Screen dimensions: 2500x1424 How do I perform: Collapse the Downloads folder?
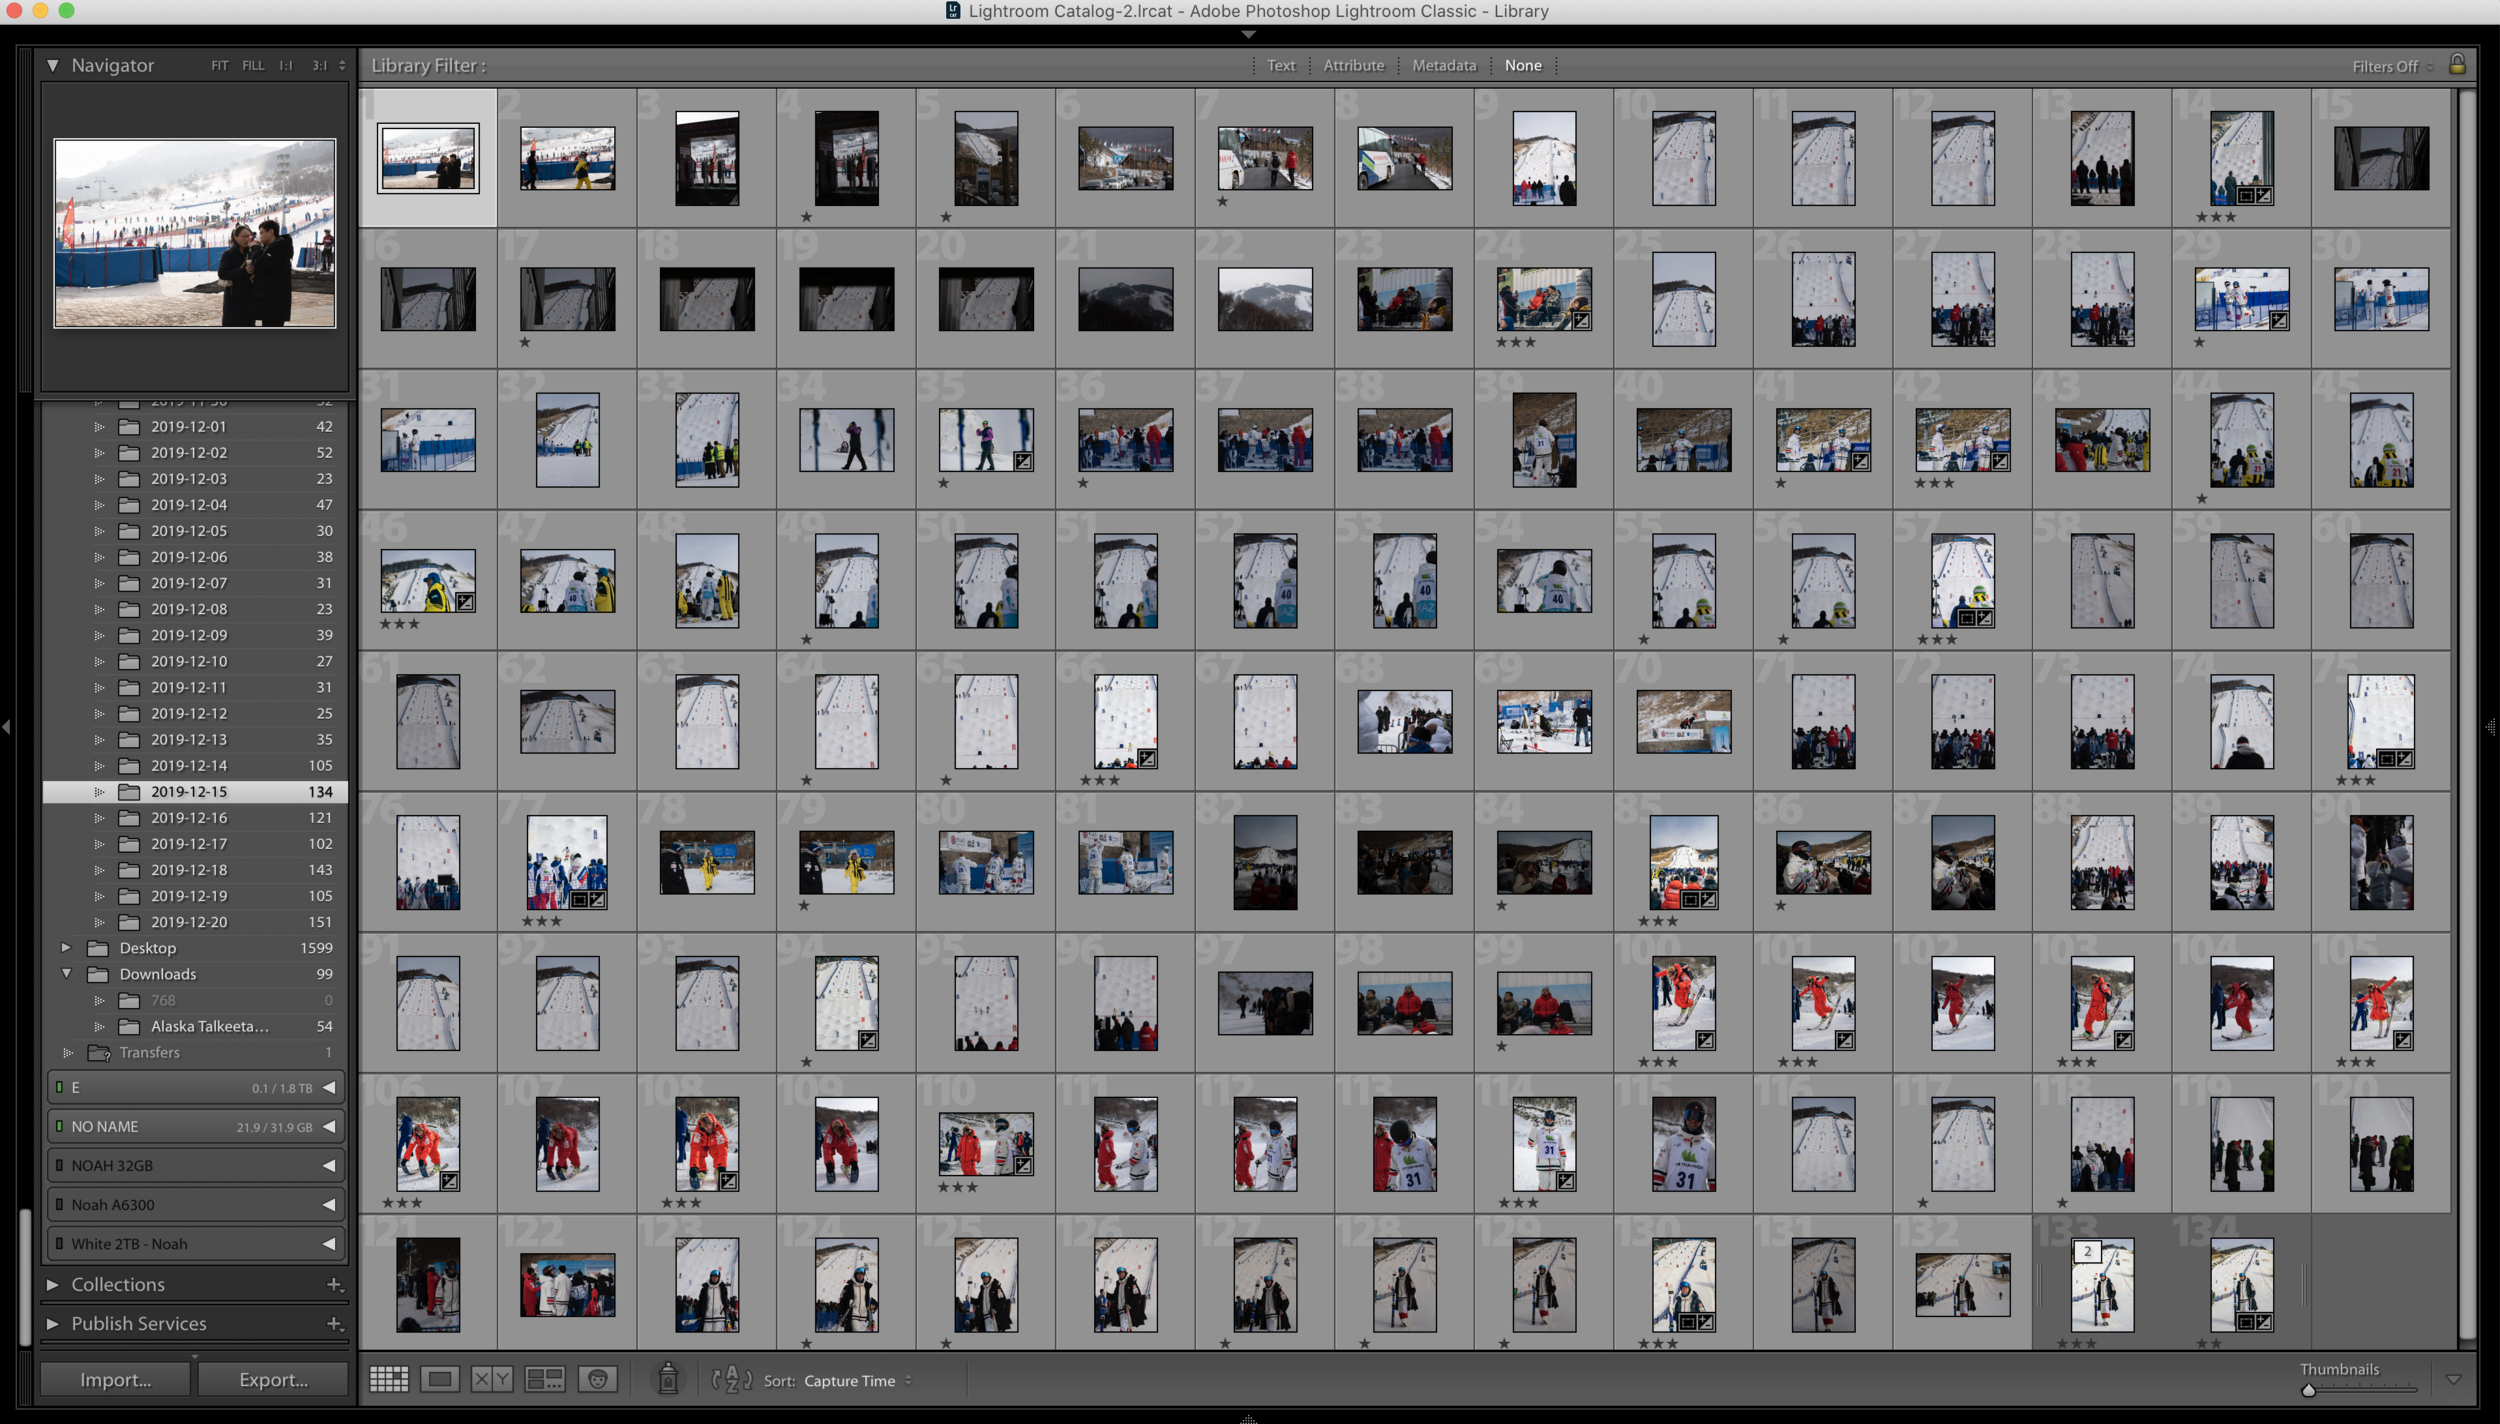(67, 973)
